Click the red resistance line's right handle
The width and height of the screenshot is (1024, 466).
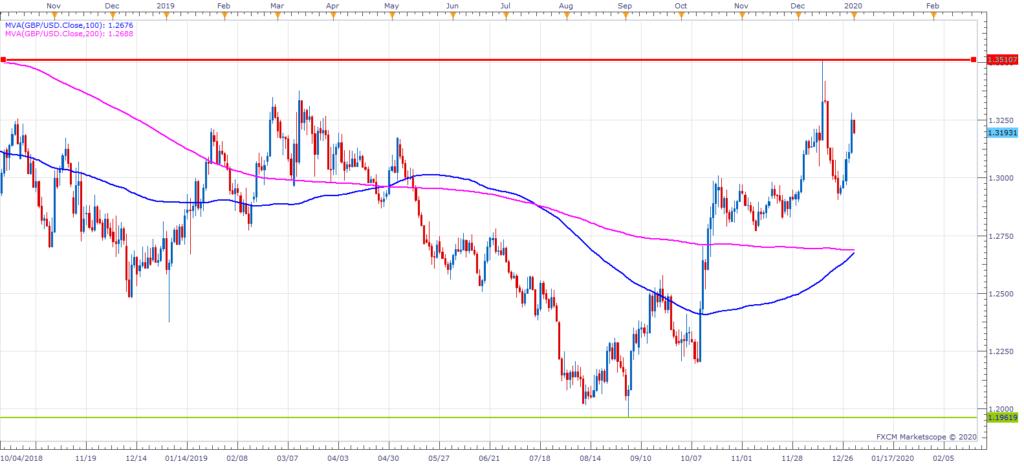pos(974,60)
